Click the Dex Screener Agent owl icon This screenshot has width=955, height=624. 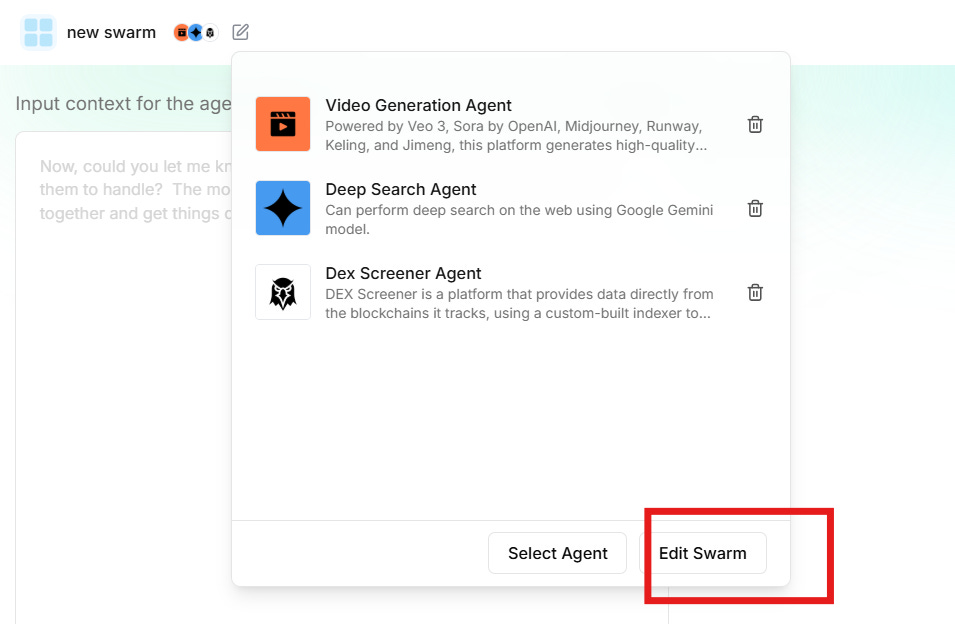click(x=283, y=292)
